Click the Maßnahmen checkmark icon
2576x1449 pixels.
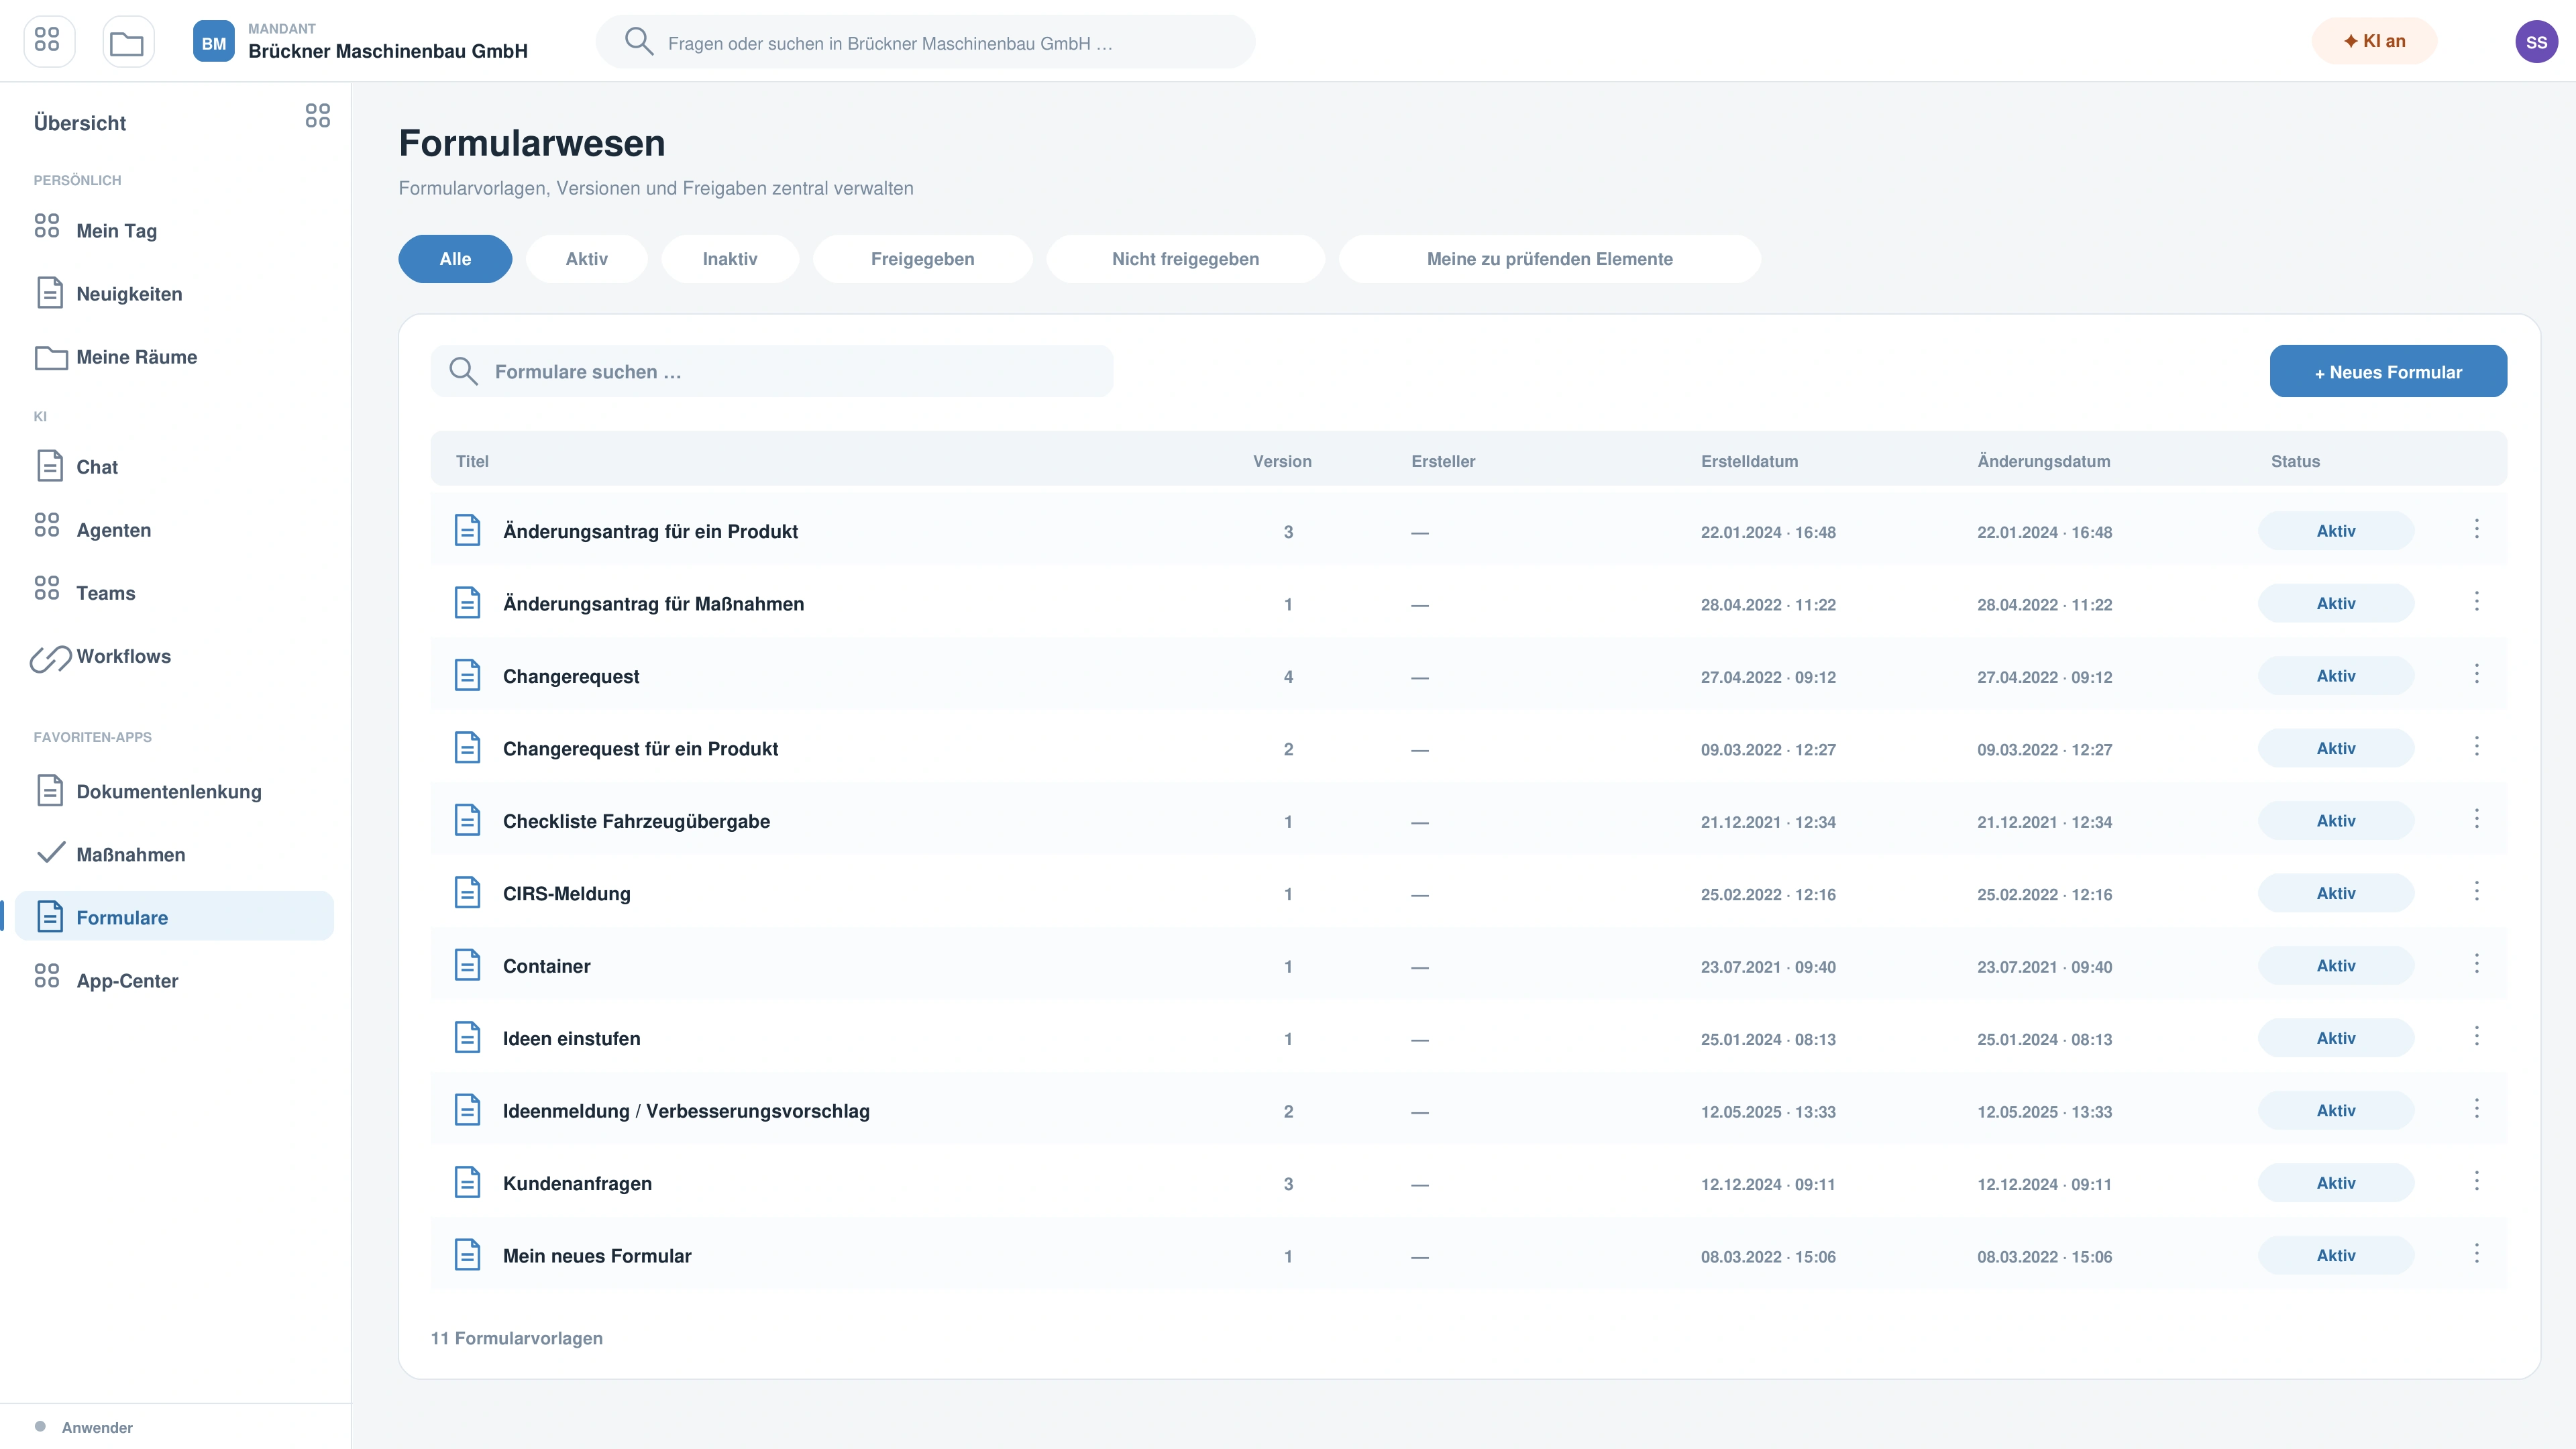50,853
